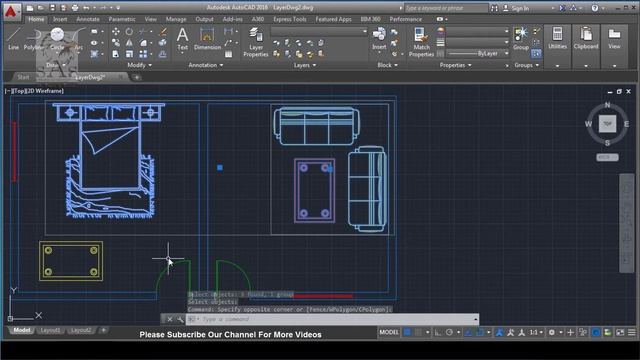Select the Move tool in Modify panel
The image size is (640, 360).
pyautogui.click(x=116, y=31)
